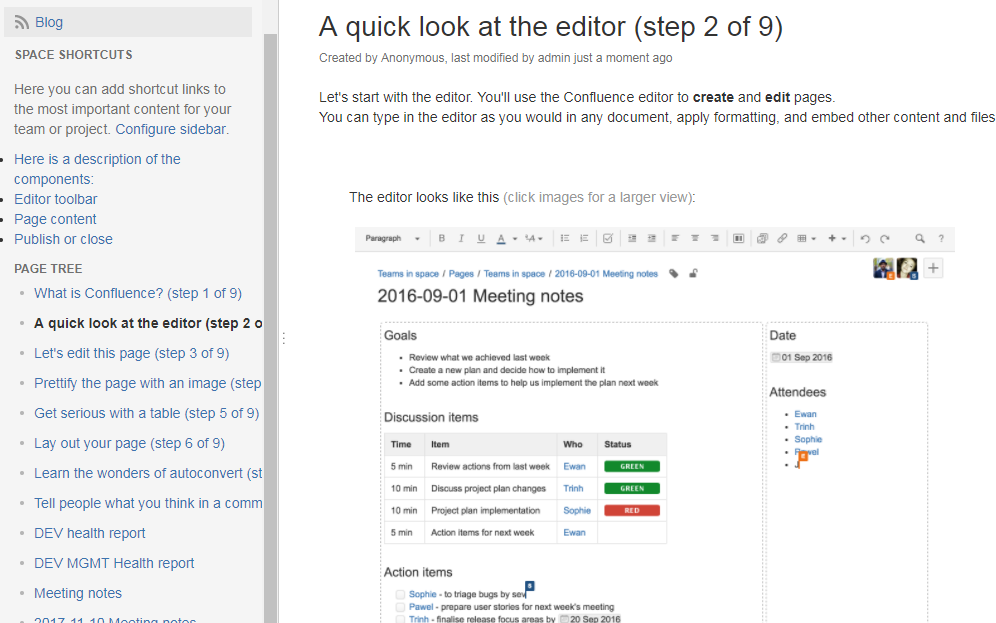Open the Publish or close shortcut link
Screen dimensions: 996x623
point(64,239)
